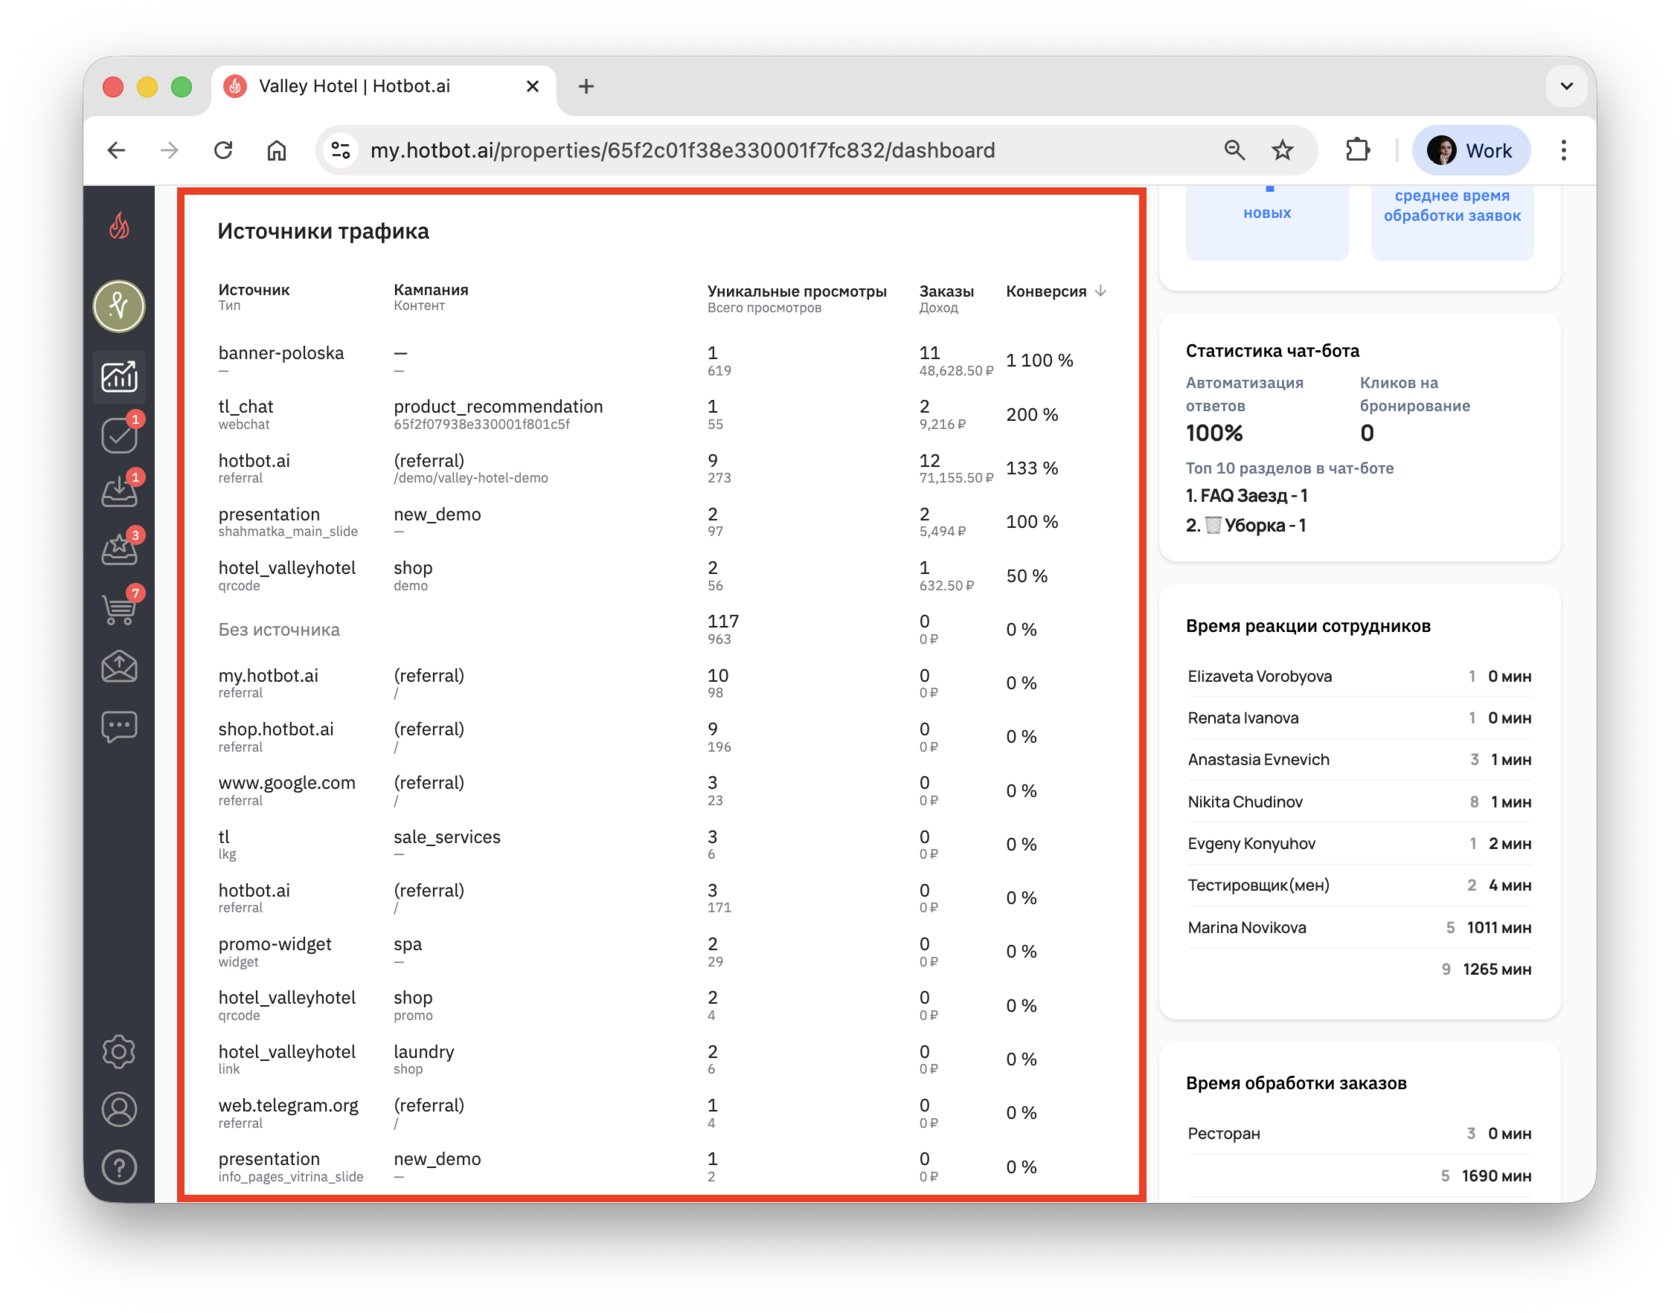
Task: Click the Тестировщик(мен) reaction row
Action: click(1359, 886)
